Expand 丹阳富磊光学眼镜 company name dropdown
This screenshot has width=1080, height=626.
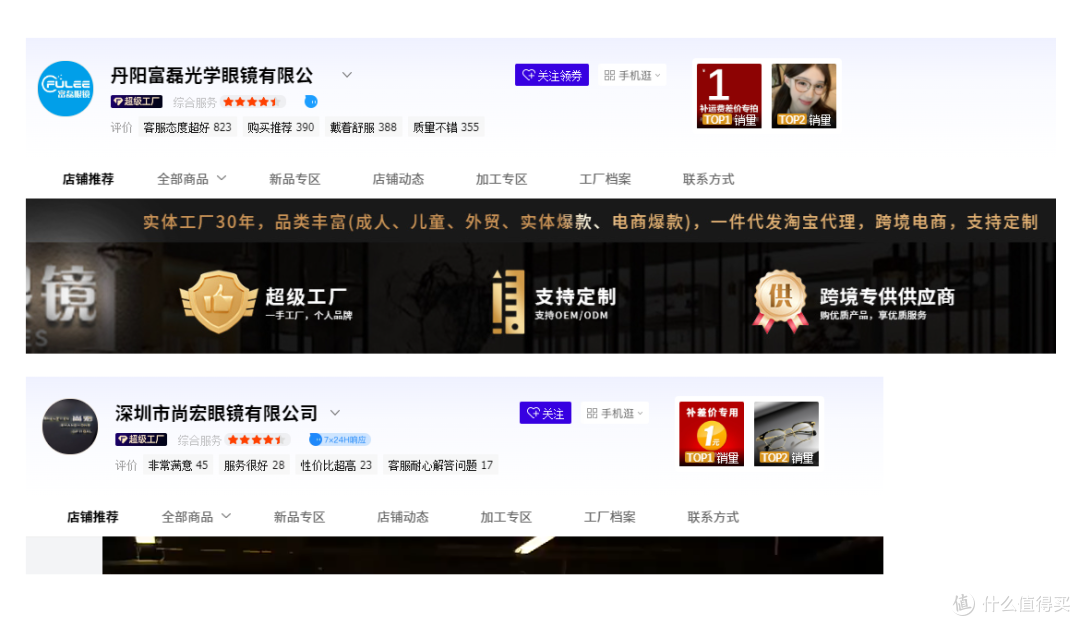click(347, 74)
